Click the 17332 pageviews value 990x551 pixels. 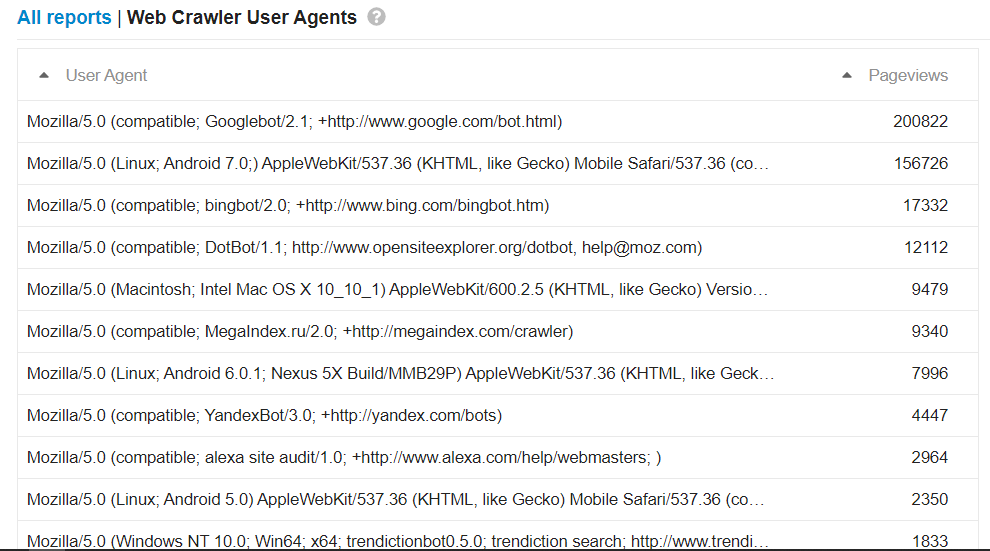point(925,205)
